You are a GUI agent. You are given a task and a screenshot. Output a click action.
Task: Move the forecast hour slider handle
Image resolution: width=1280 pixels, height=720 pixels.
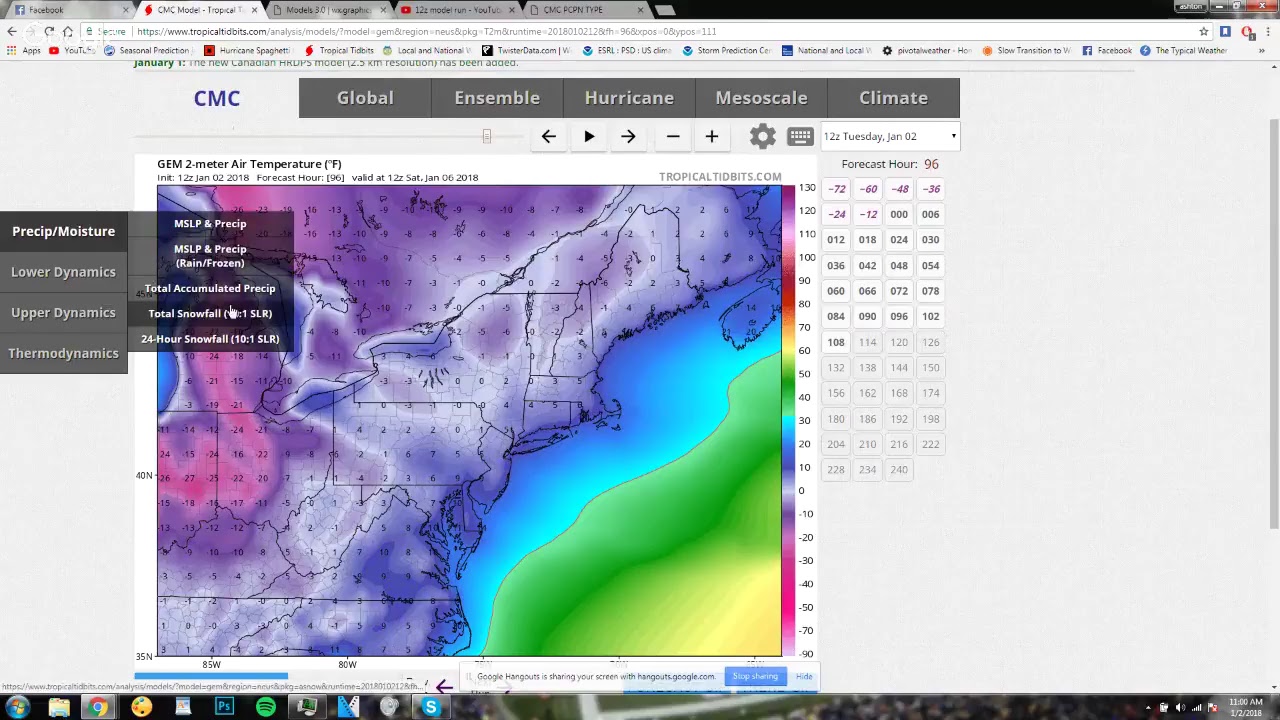coord(487,136)
